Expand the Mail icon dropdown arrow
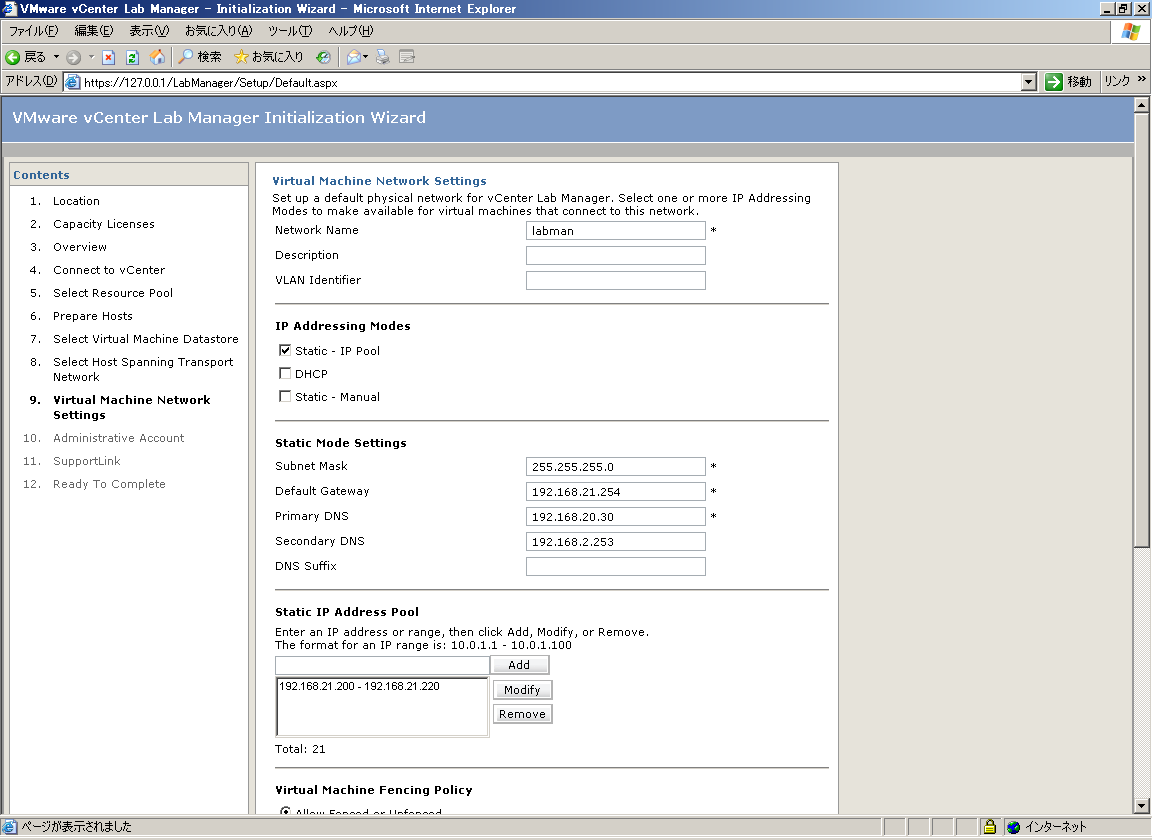Screen dimensions: 1152x840 [x=365, y=57]
